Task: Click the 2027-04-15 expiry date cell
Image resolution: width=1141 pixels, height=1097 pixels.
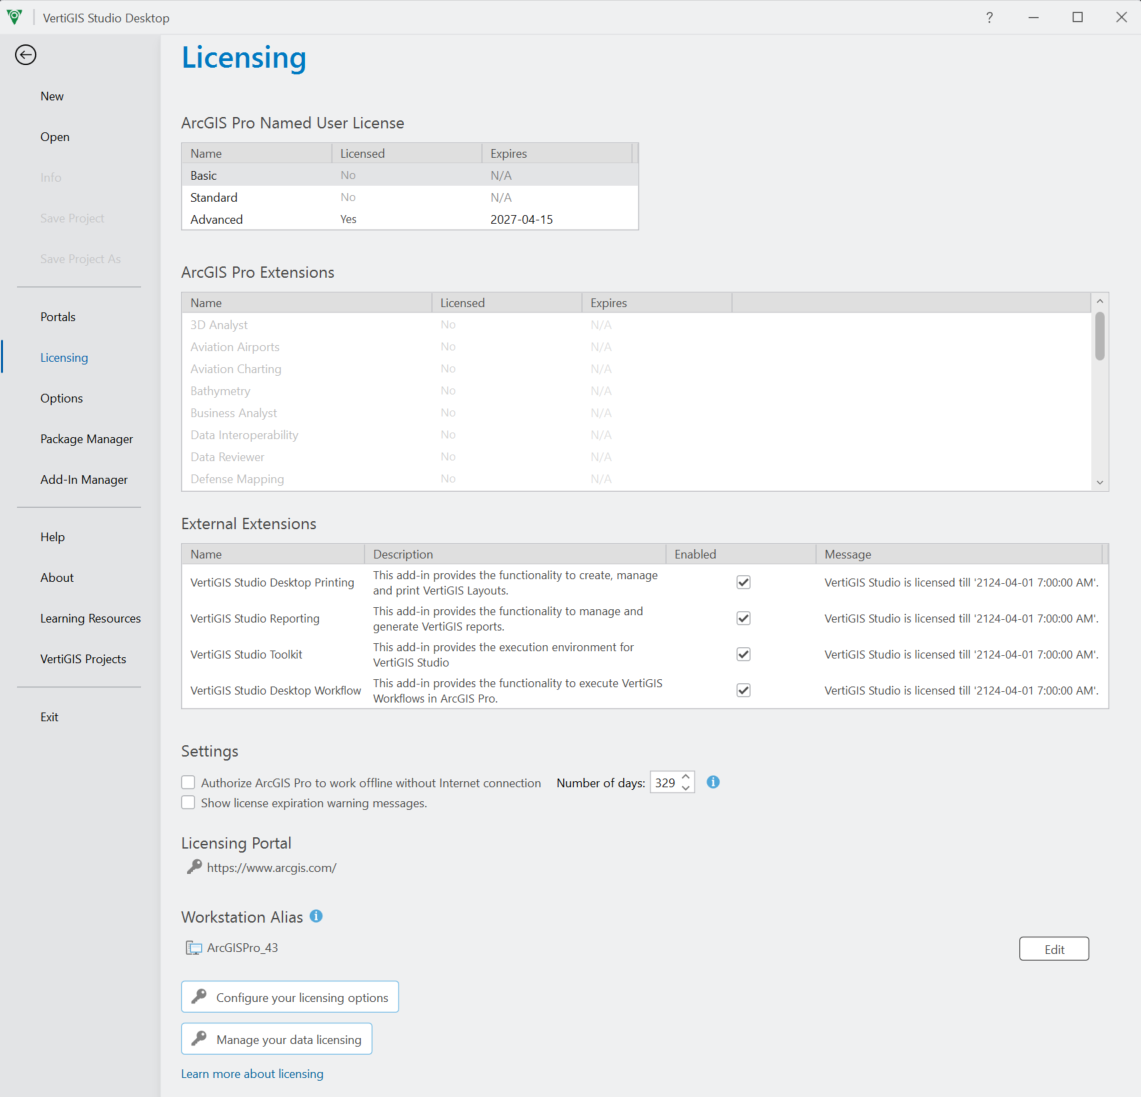Action: [x=521, y=219]
